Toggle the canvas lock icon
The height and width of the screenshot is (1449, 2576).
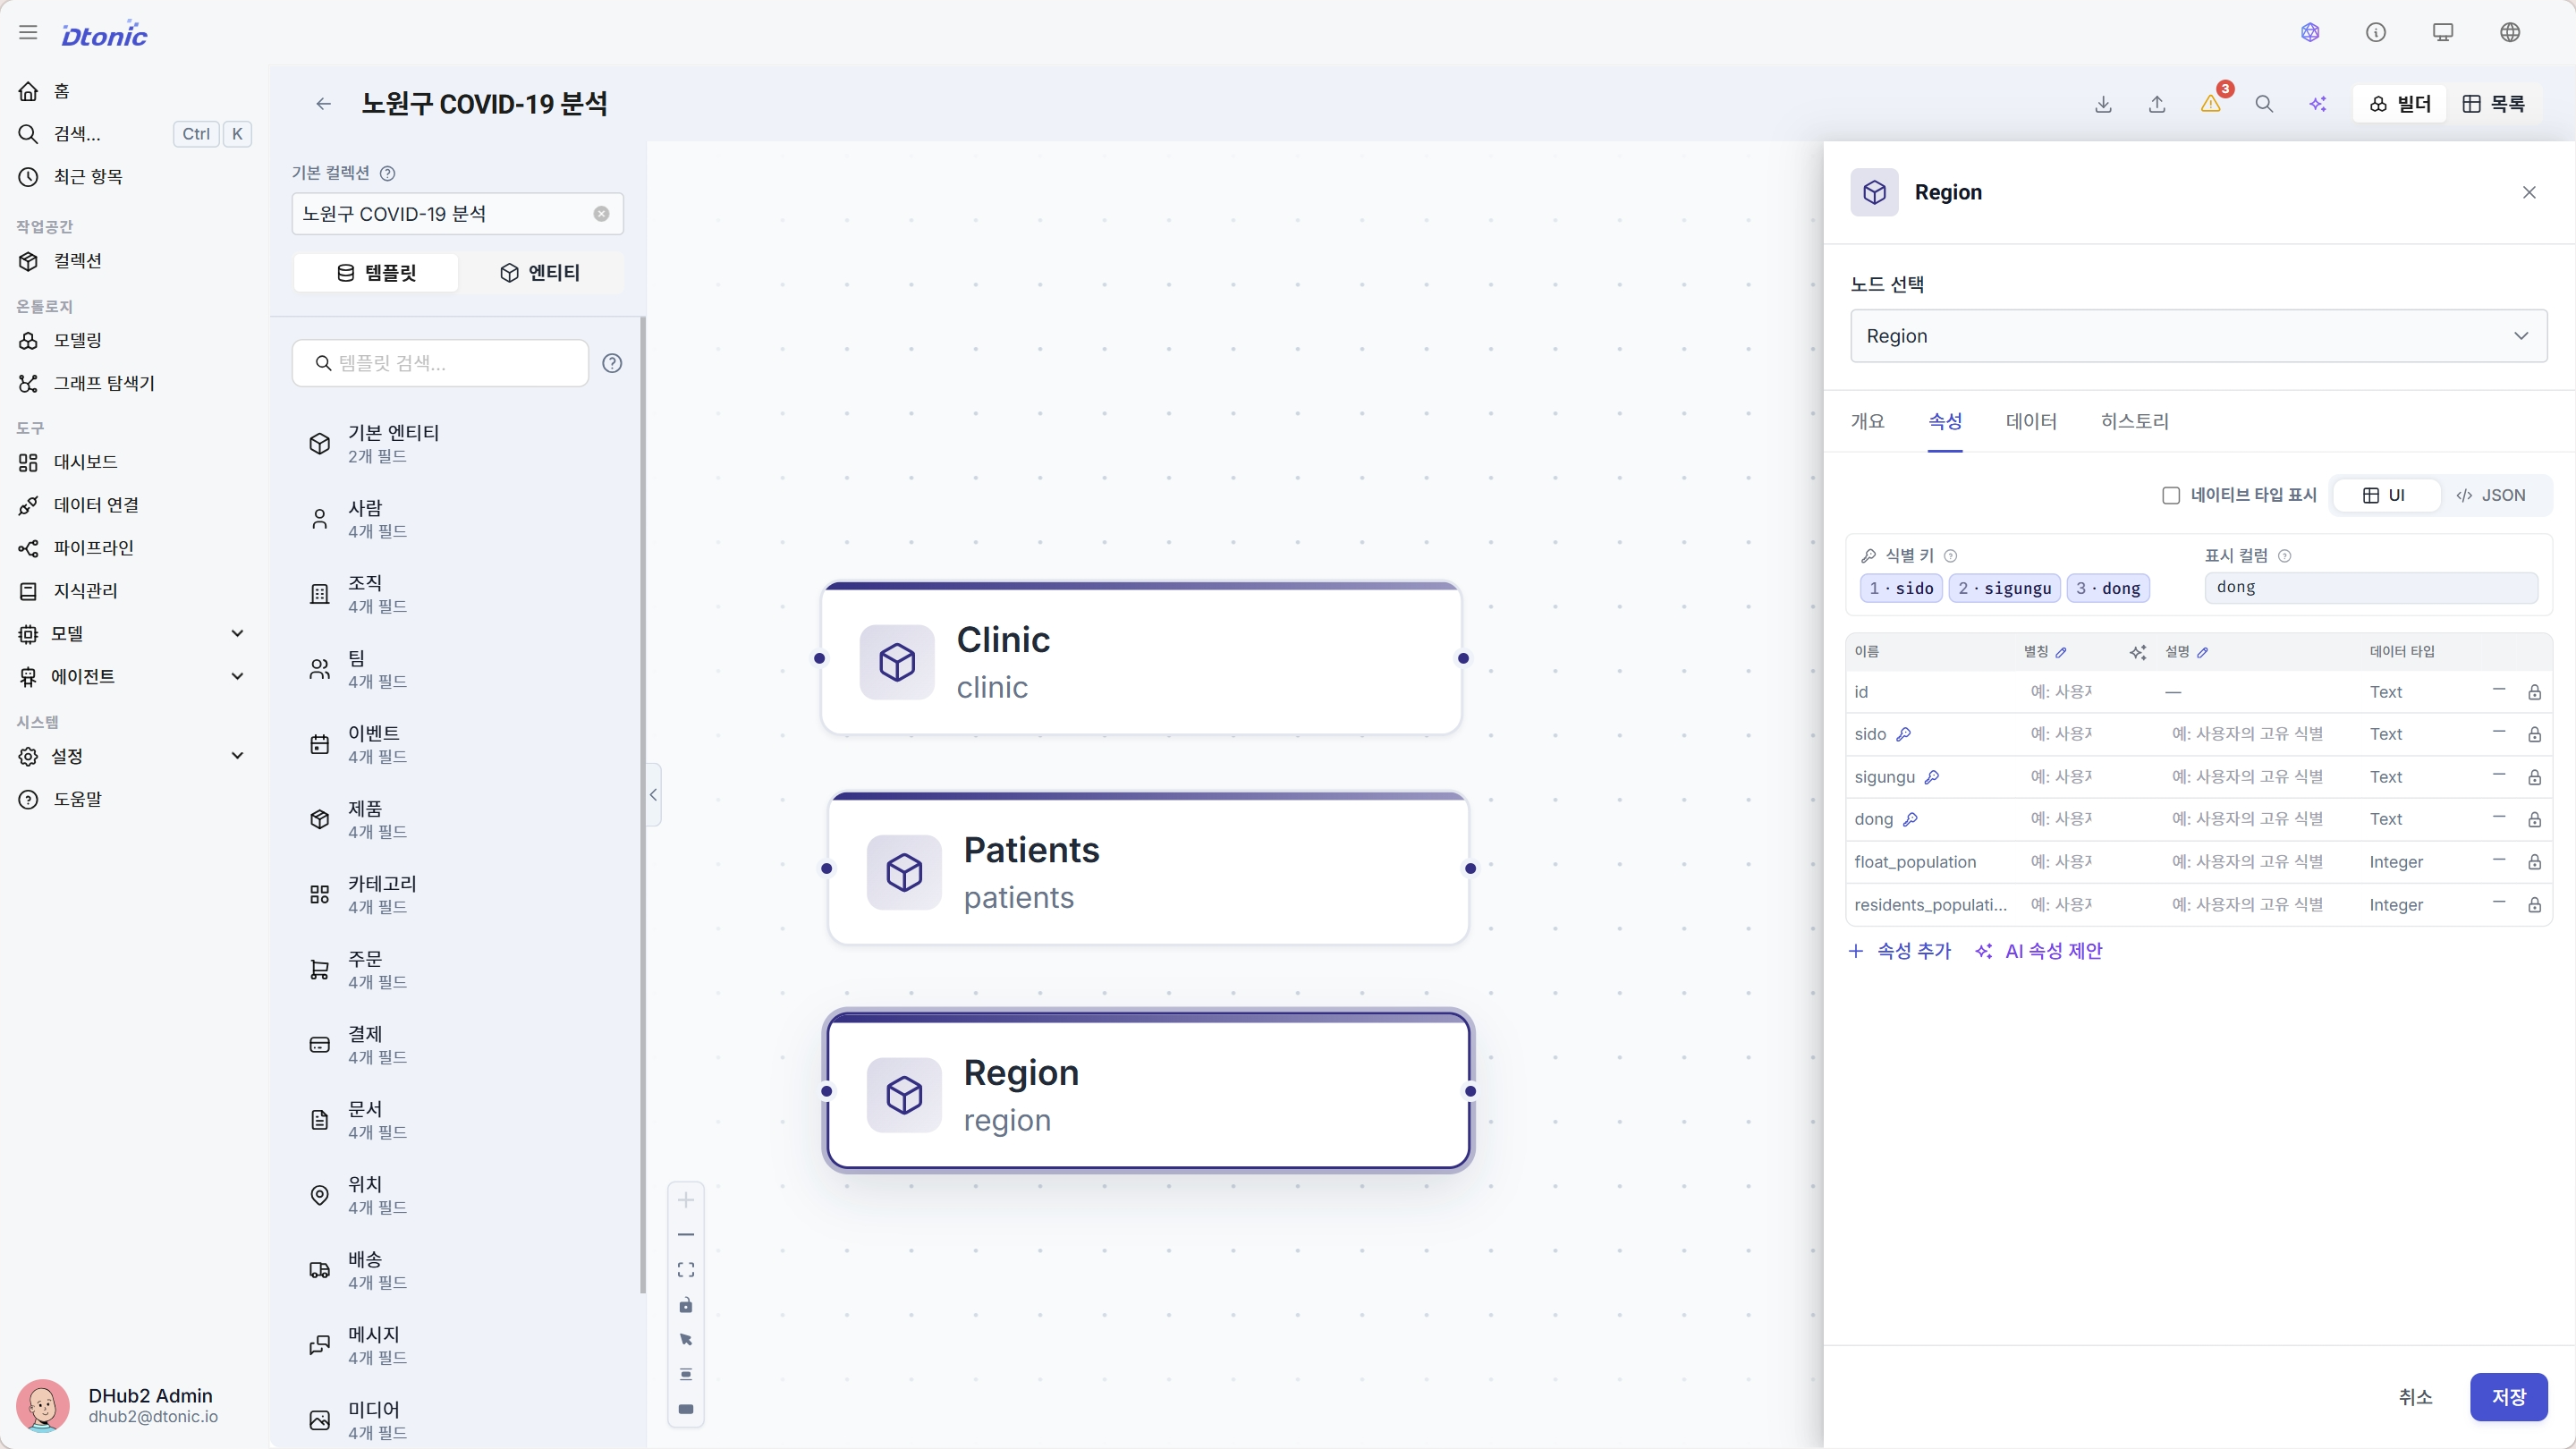click(686, 1305)
